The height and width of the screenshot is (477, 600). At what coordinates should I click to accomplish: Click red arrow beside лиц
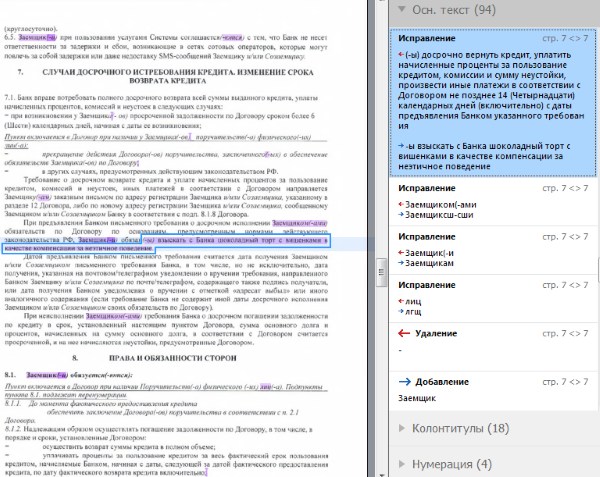click(401, 301)
